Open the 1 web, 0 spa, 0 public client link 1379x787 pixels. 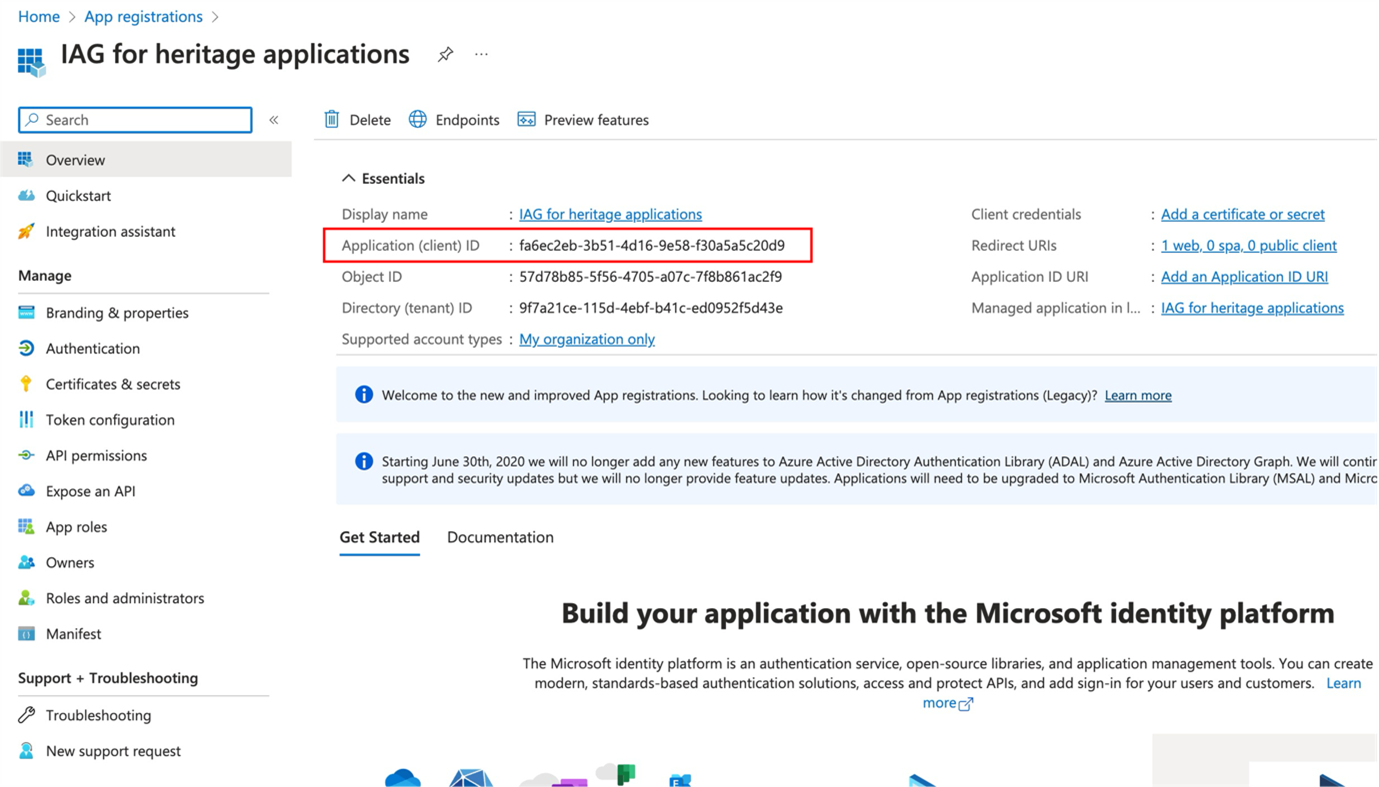pyautogui.click(x=1249, y=245)
